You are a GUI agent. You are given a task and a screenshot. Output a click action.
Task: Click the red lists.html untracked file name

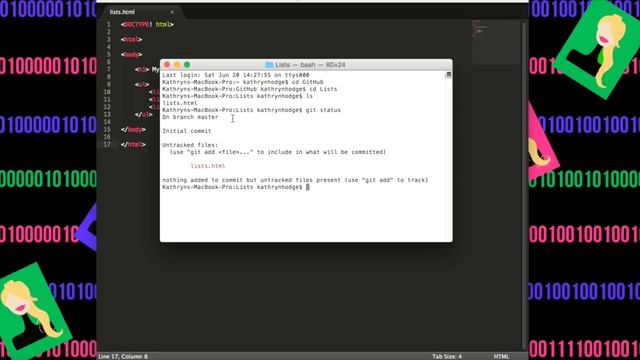[208, 166]
